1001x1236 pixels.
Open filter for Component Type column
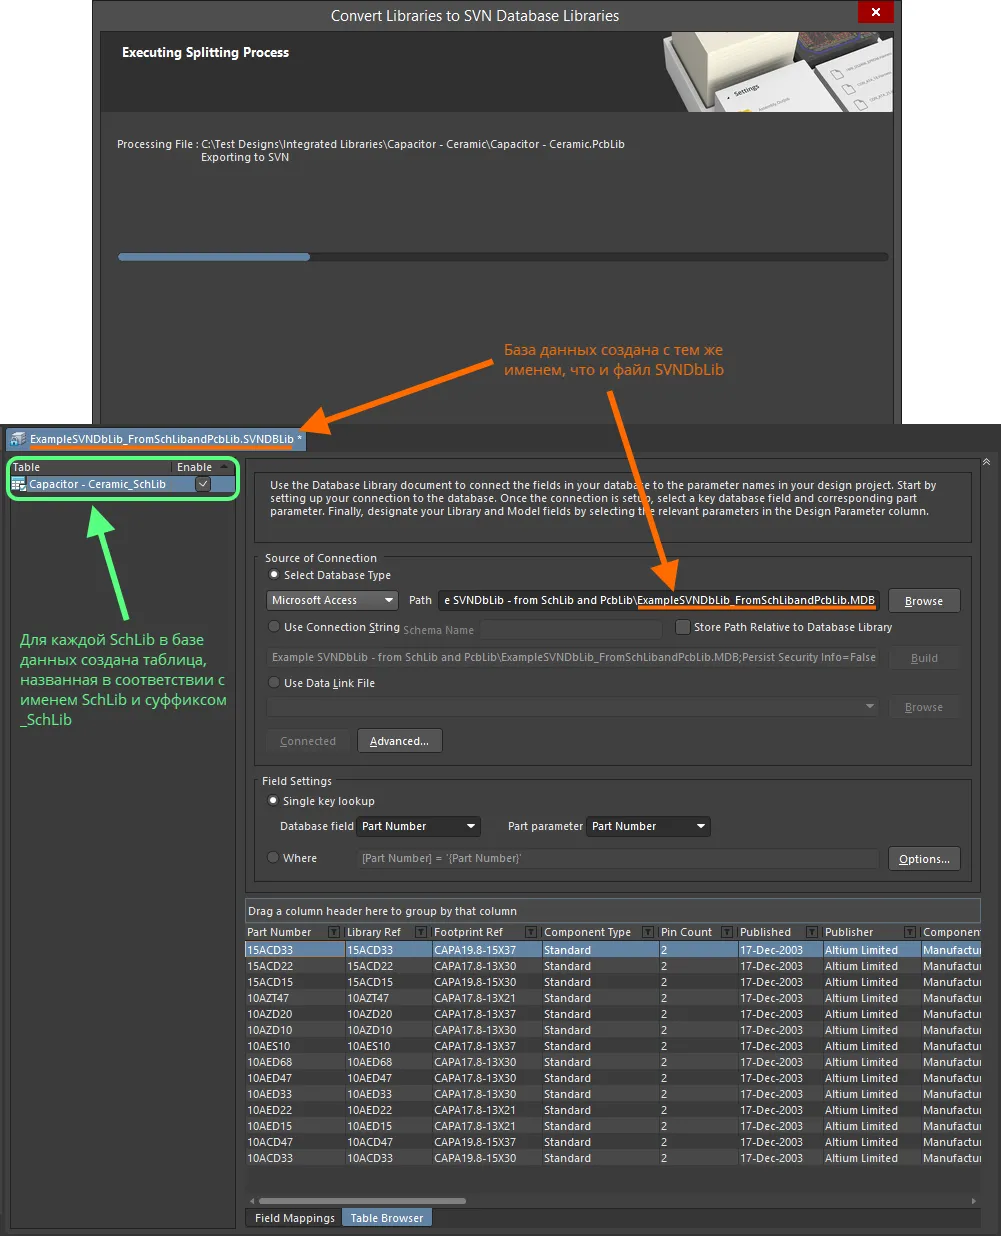(x=648, y=932)
